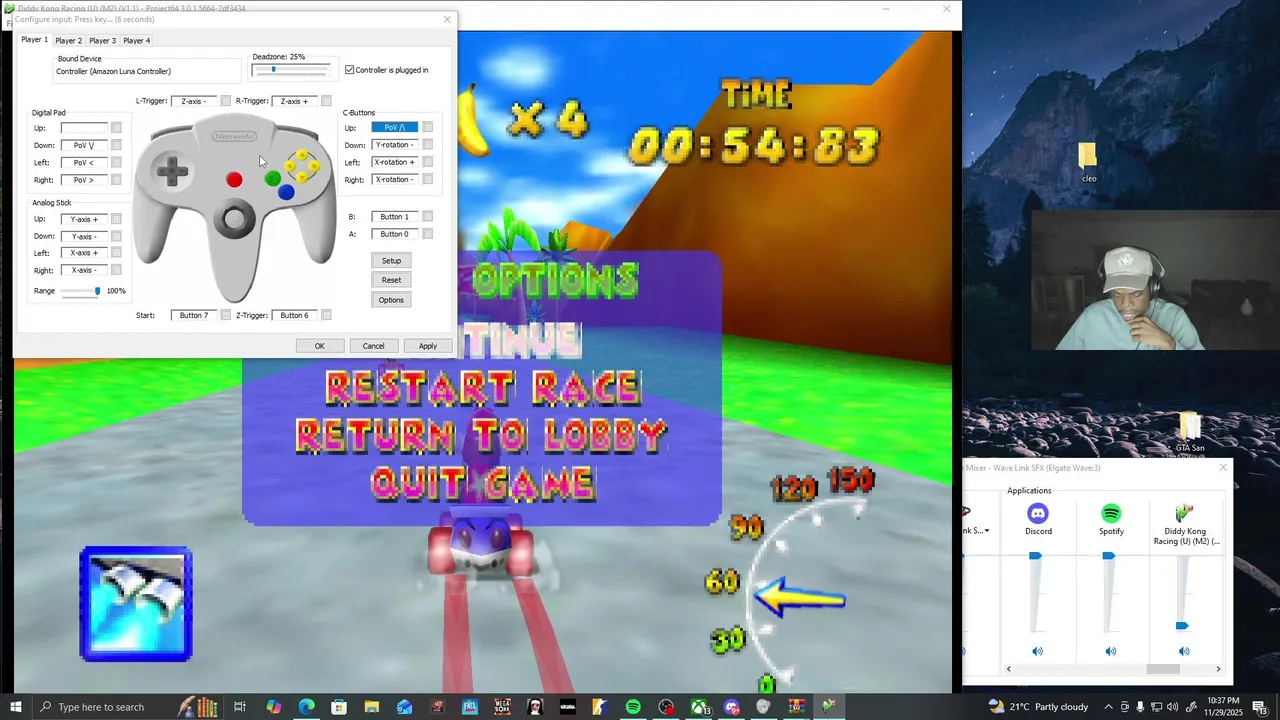Open Task View from the taskbar
Viewport: 1280px width, 720px height.
[240, 707]
